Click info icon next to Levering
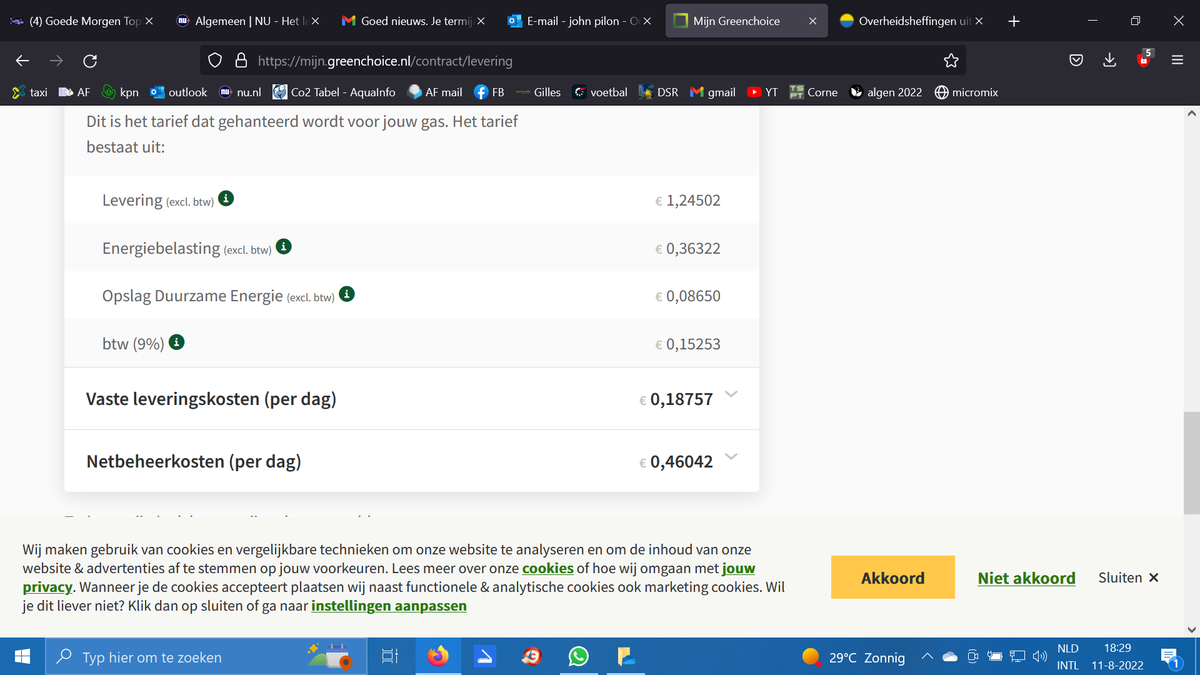The image size is (1200, 675). pyautogui.click(x=227, y=199)
